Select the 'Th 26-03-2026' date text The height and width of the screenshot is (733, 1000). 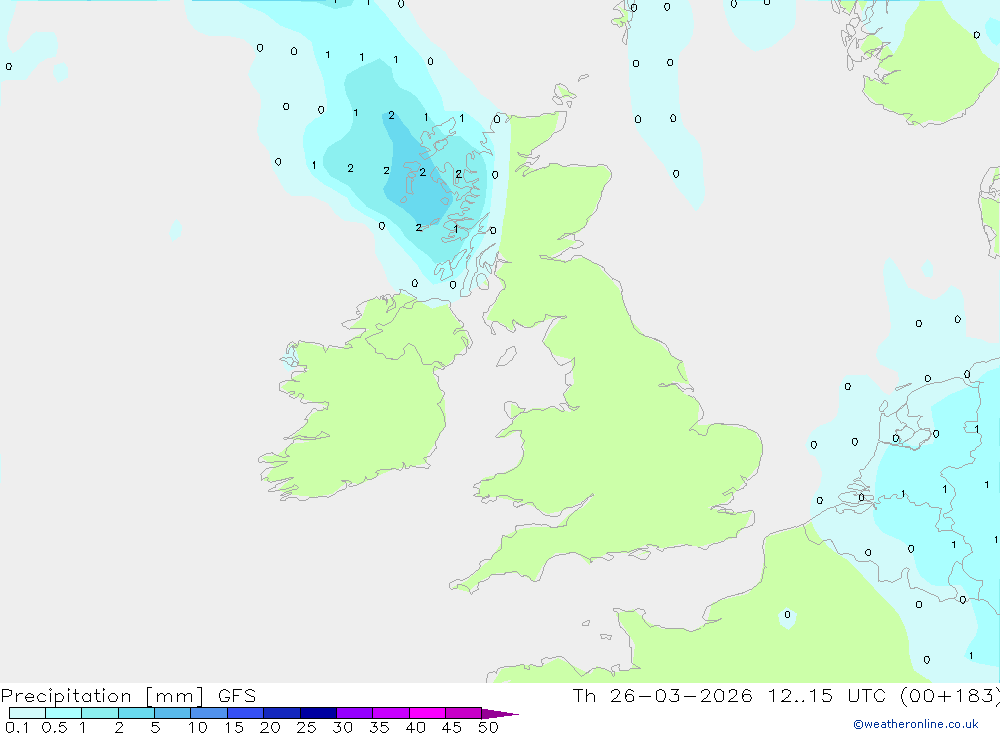(x=662, y=696)
